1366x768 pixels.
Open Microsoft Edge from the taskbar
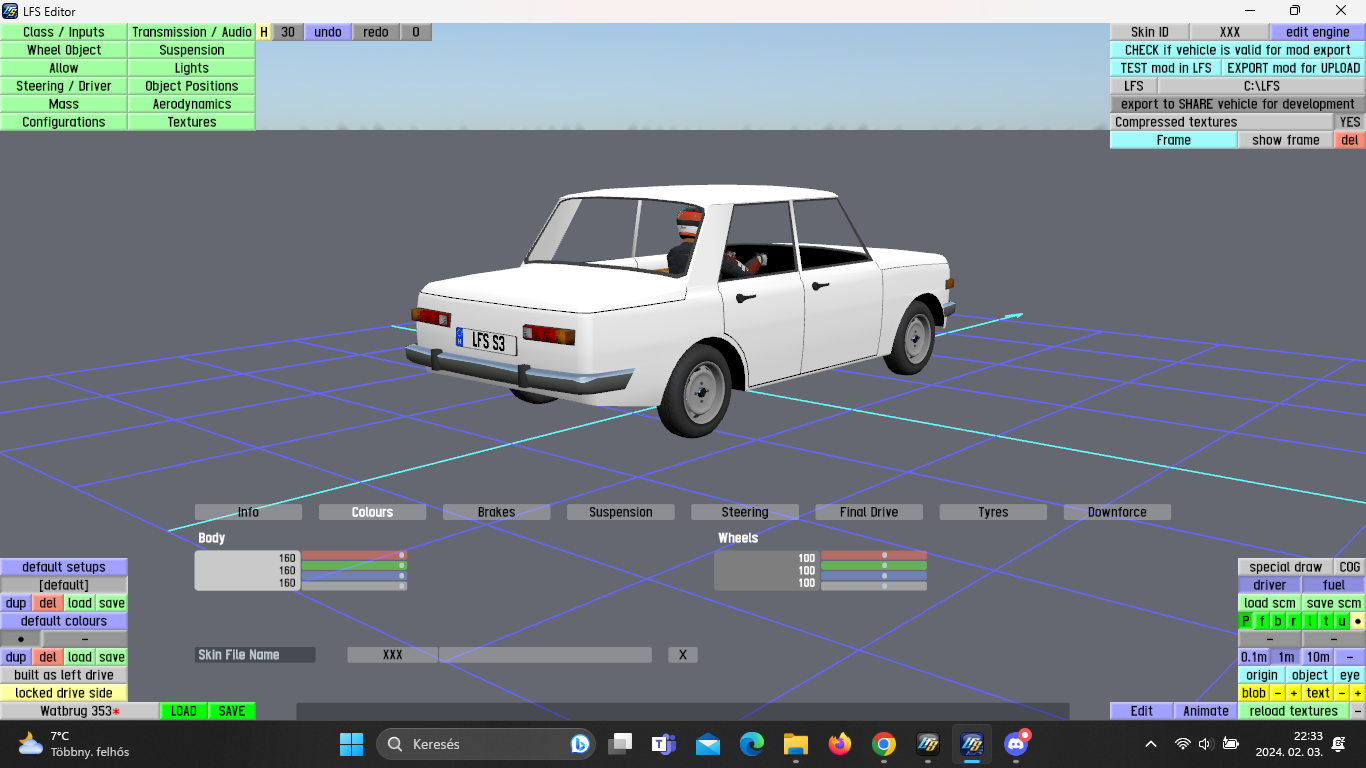752,744
